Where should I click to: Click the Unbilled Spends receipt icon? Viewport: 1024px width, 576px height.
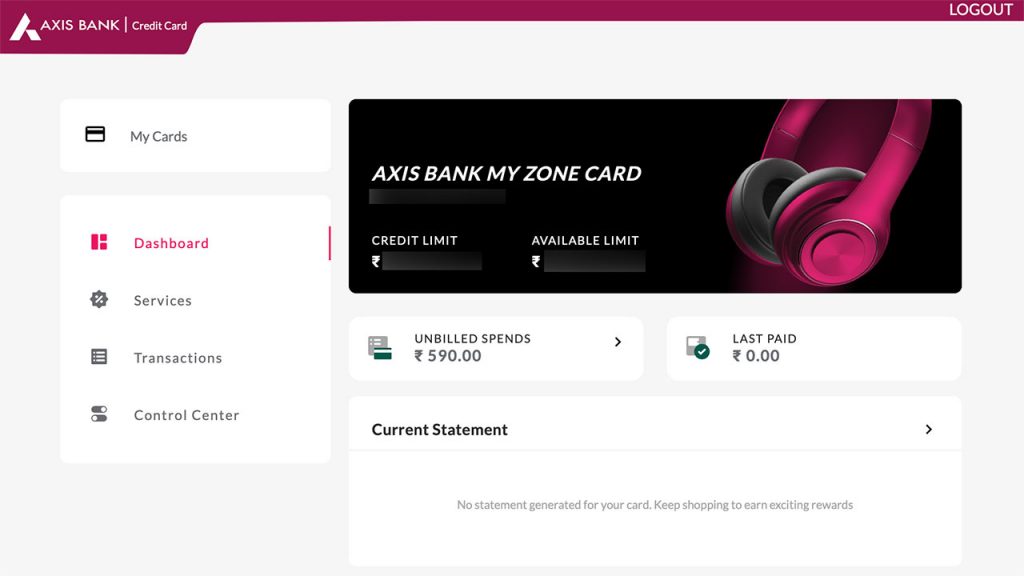(x=379, y=346)
